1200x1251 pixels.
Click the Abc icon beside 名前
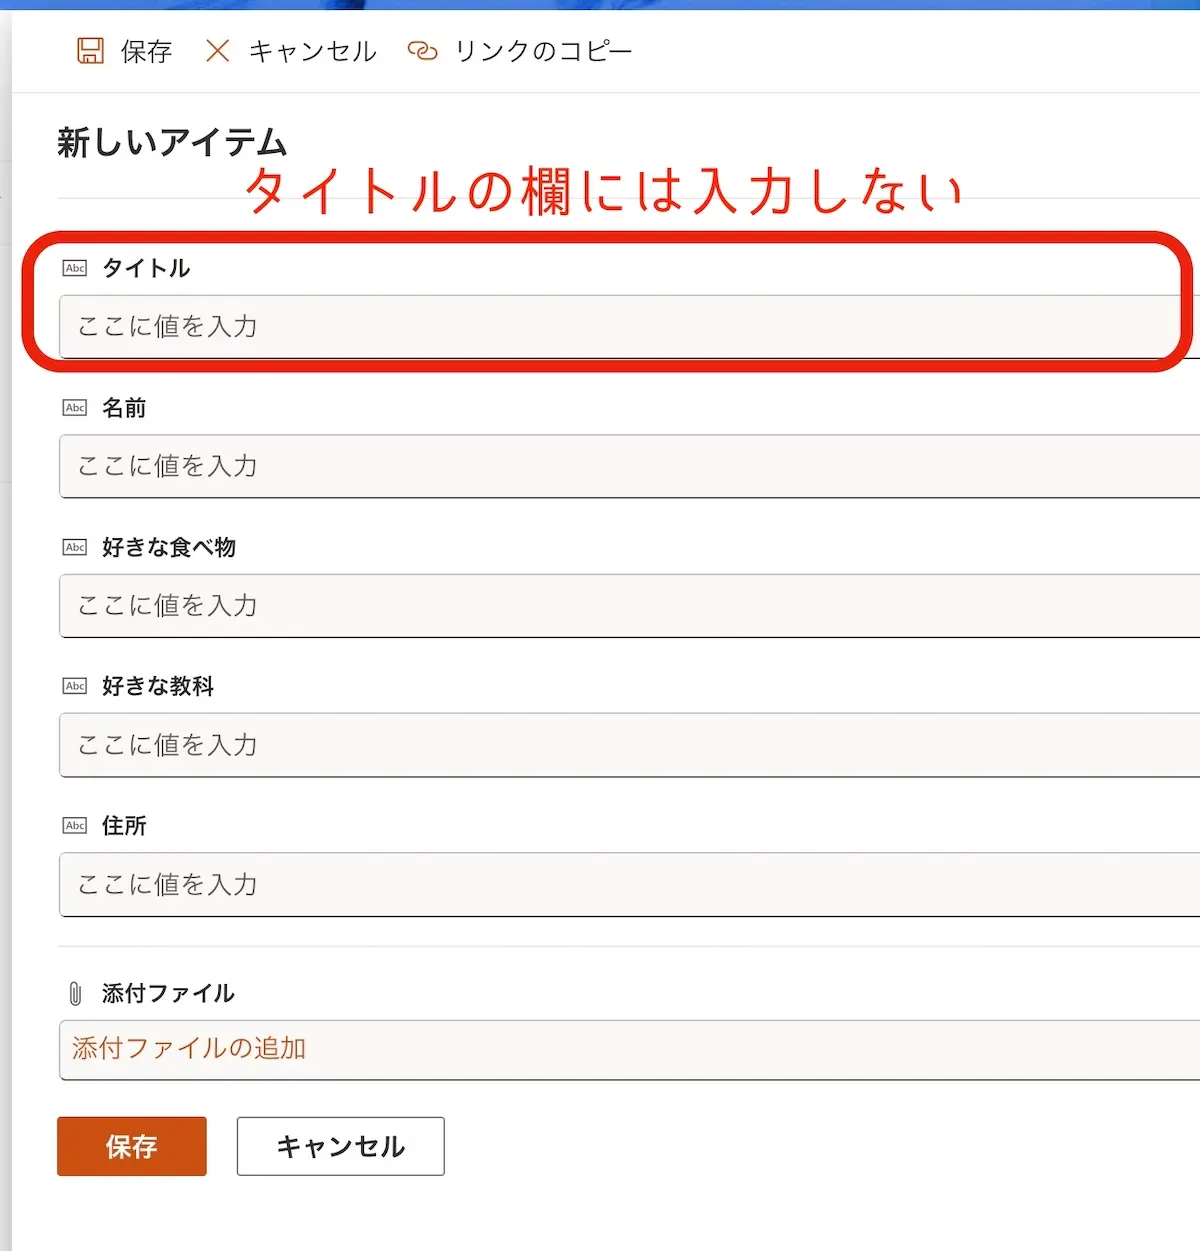(75, 408)
